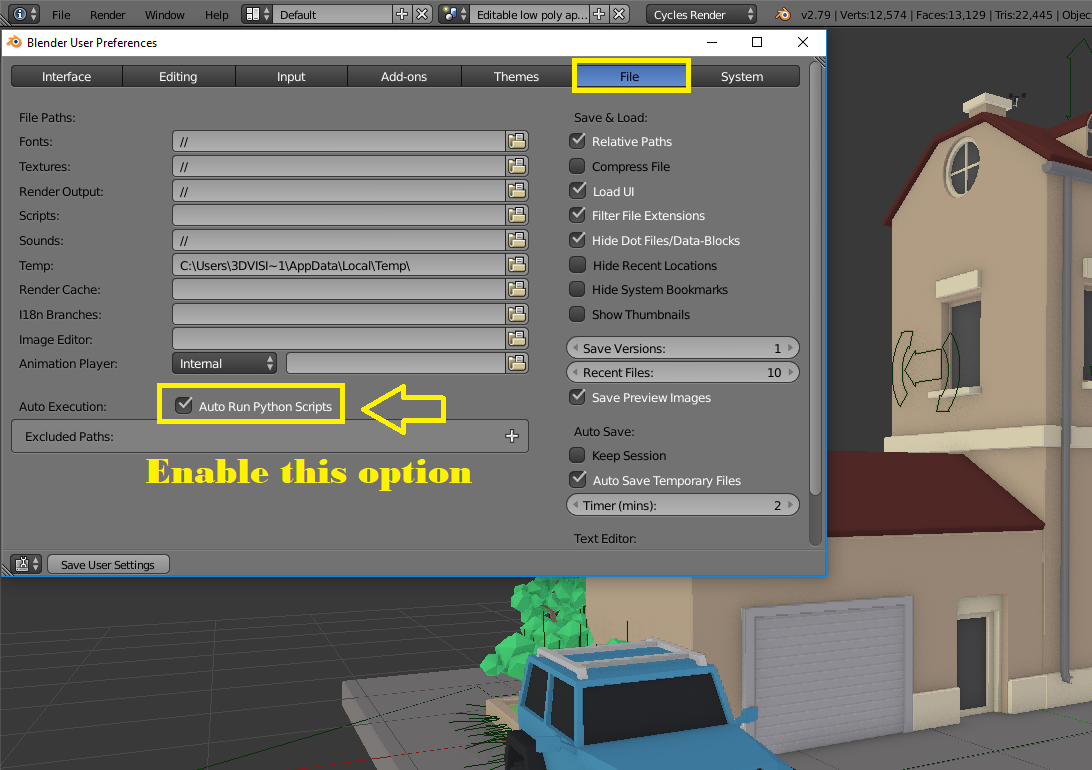Viewport: 1092px width, 770px height.
Task: Open scene browser icon
Action: 454,14
